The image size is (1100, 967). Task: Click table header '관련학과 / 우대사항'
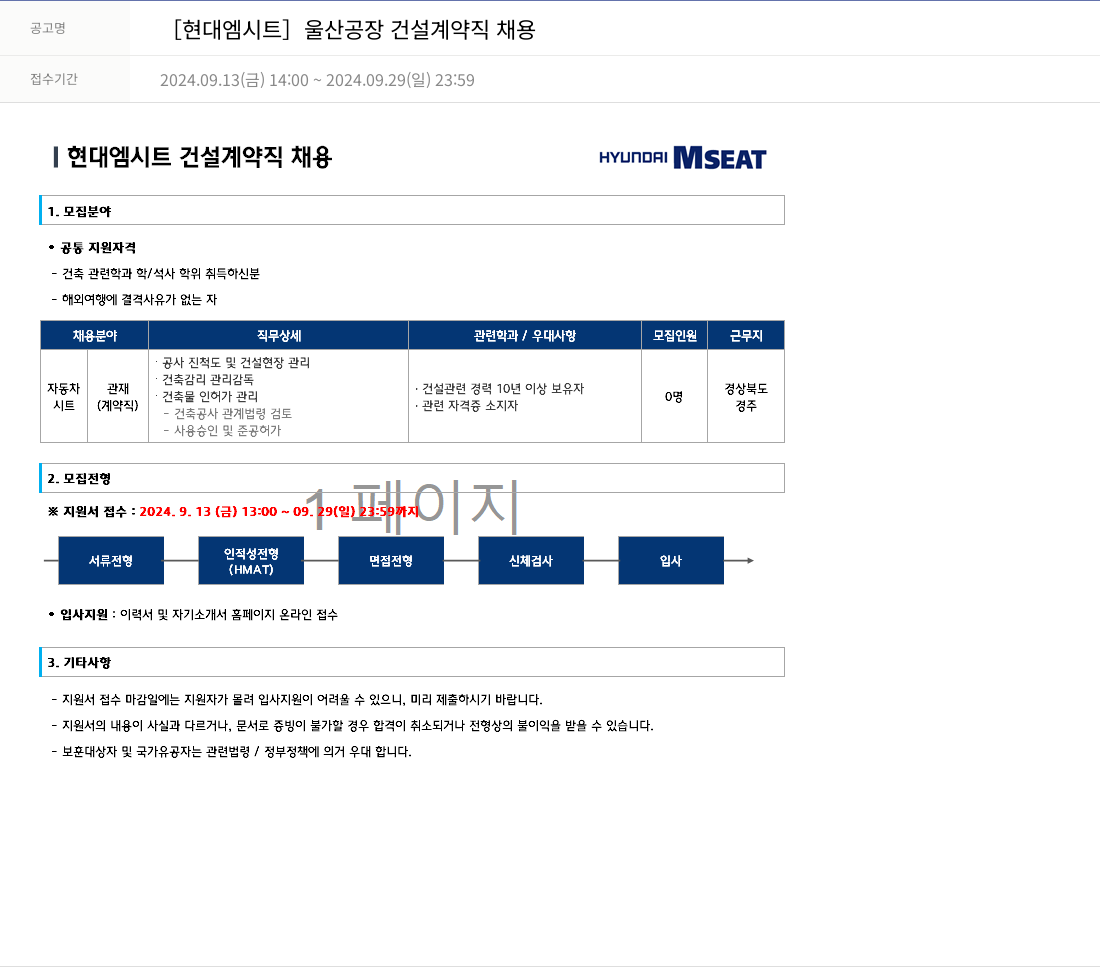(525, 335)
